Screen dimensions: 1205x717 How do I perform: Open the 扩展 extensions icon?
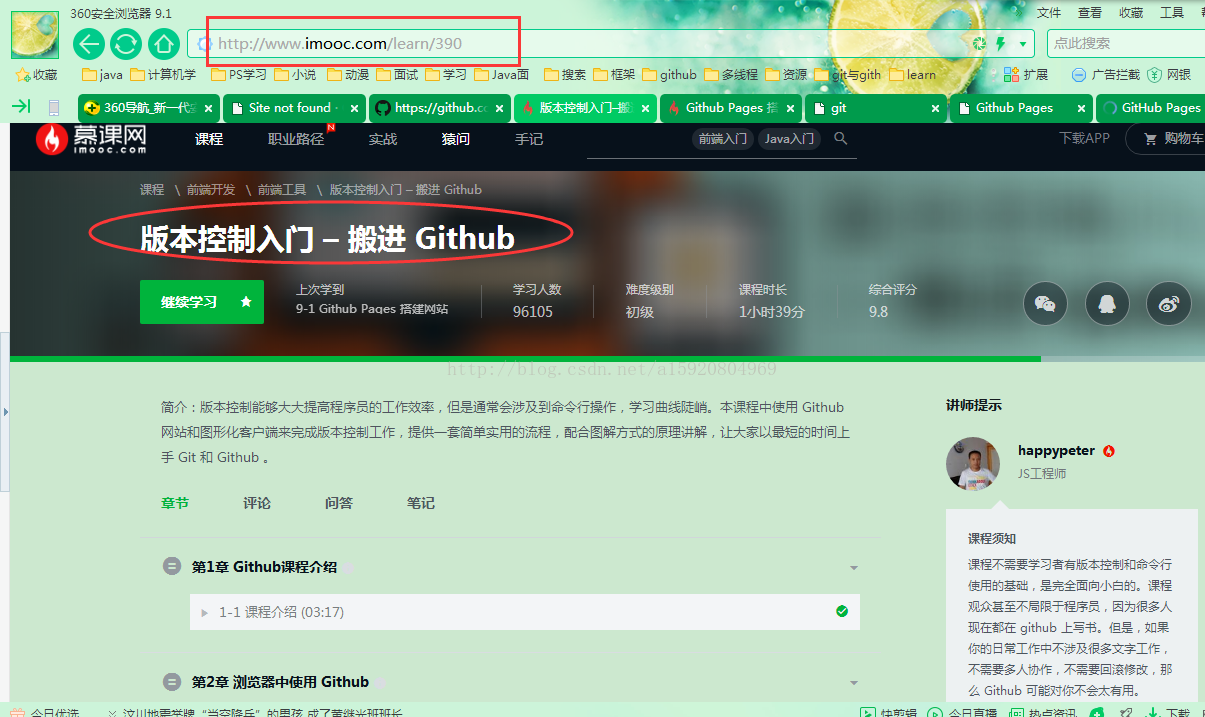pyautogui.click(x=1026, y=75)
